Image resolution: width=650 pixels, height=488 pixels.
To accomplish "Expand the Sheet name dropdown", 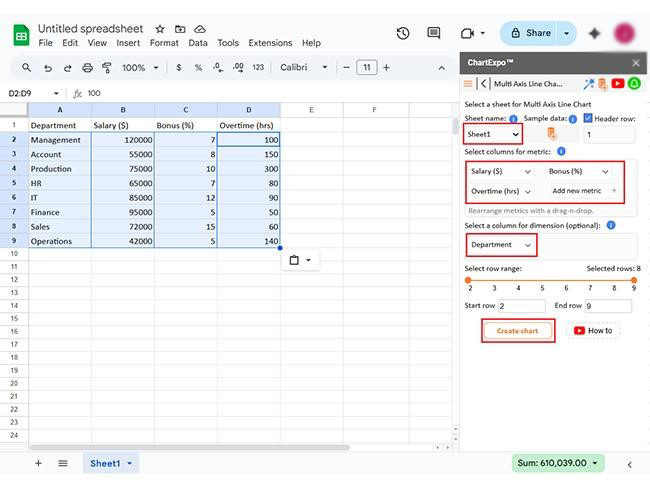I will pos(493,134).
